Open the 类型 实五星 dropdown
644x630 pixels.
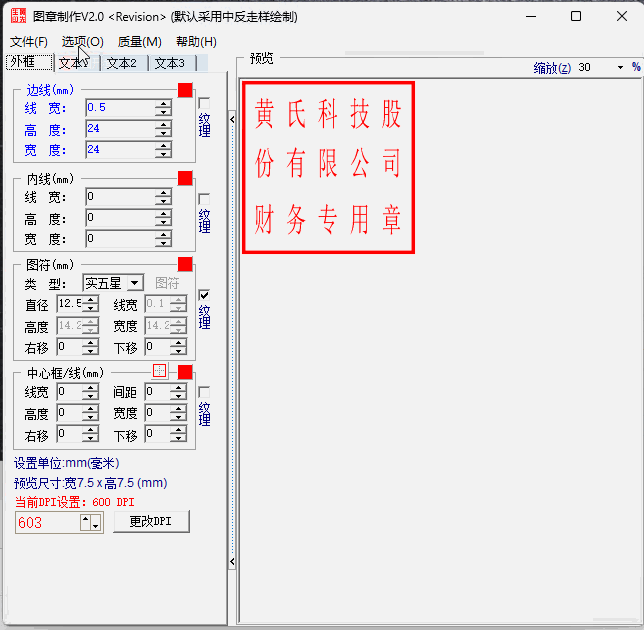tap(134, 283)
